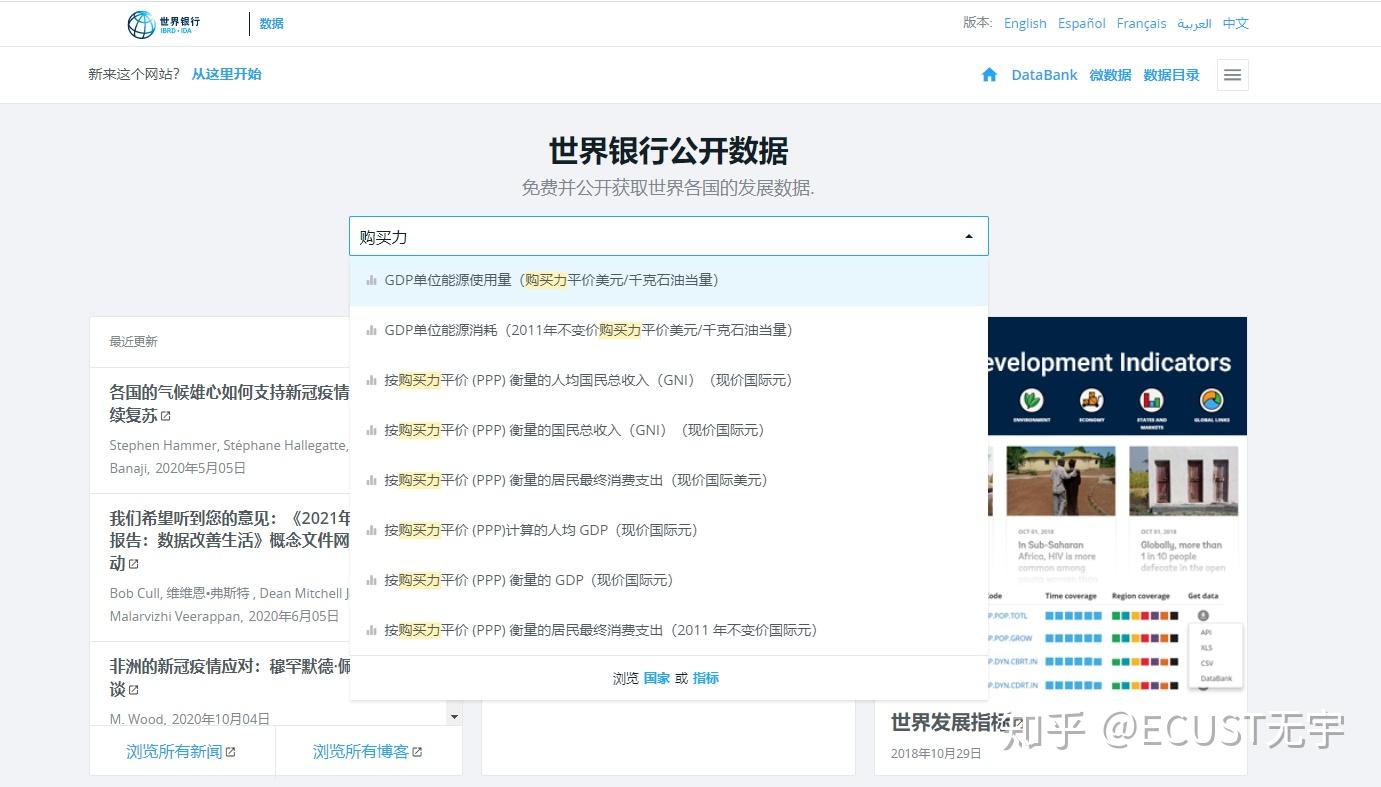Click the search field containing 购买力
This screenshot has height=787, width=1381.
[x=668, y=237]
